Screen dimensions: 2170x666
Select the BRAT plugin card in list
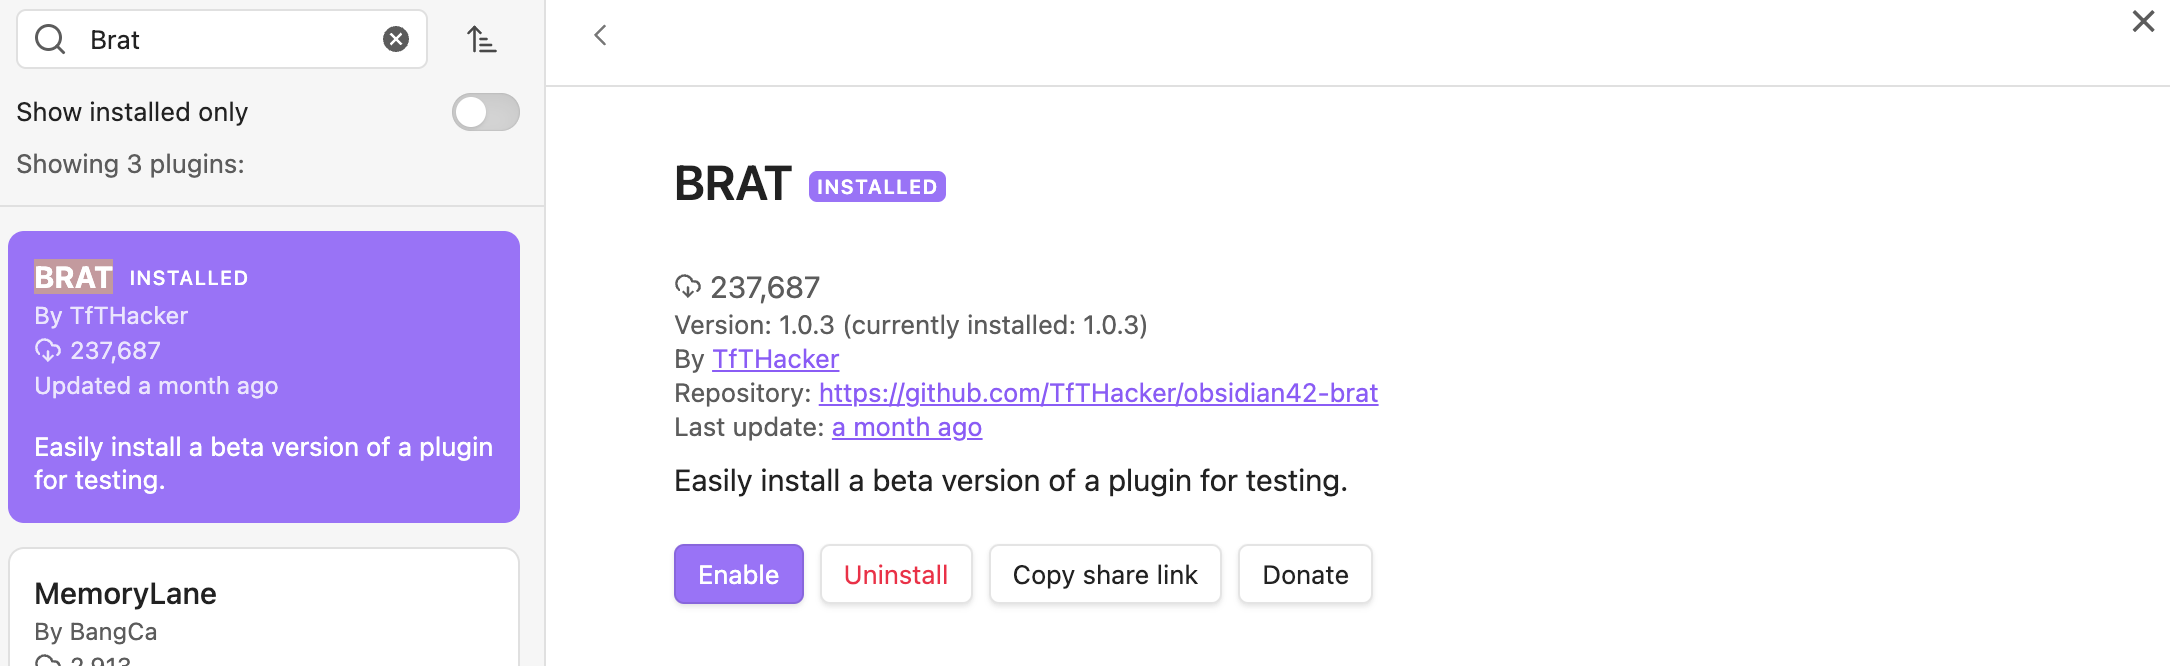pos(264,376)
